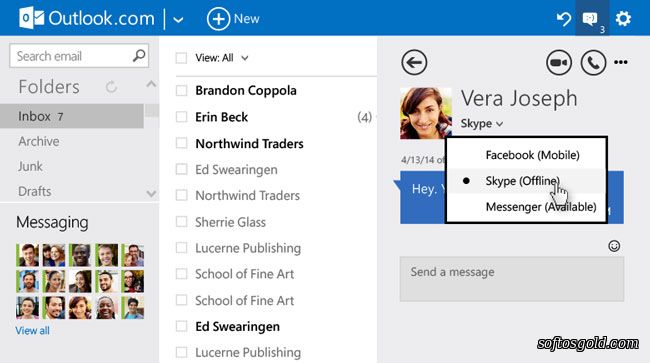Open the Outlook.com app switcher chevron
Viewport: 650px width, 363px height.
tap(178, 19)
